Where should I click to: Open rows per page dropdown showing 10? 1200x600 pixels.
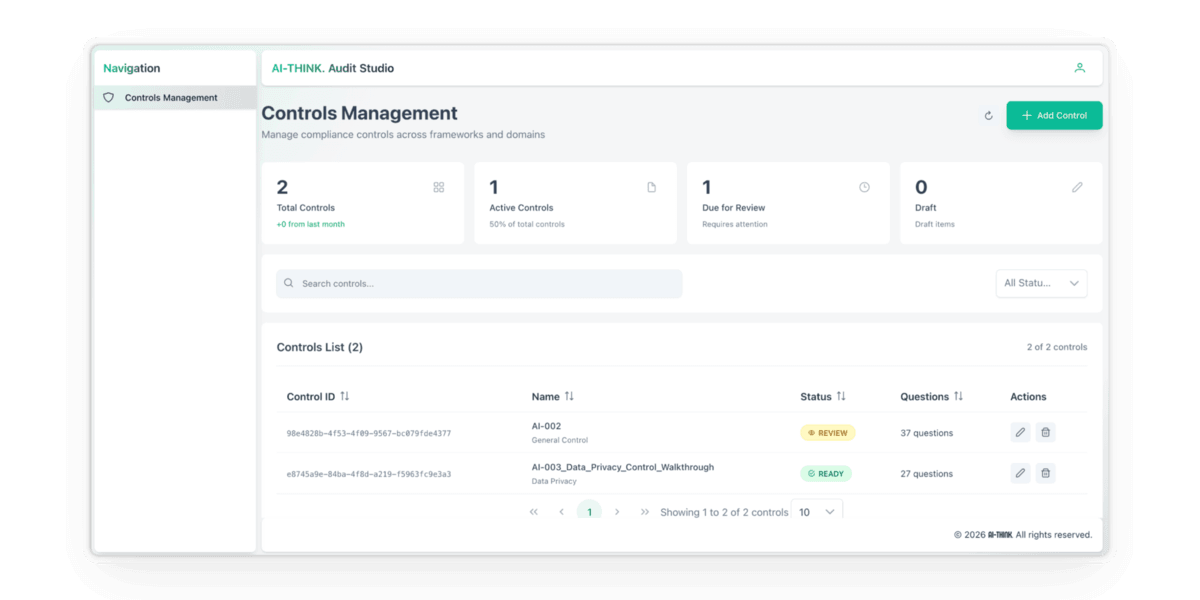817,511
